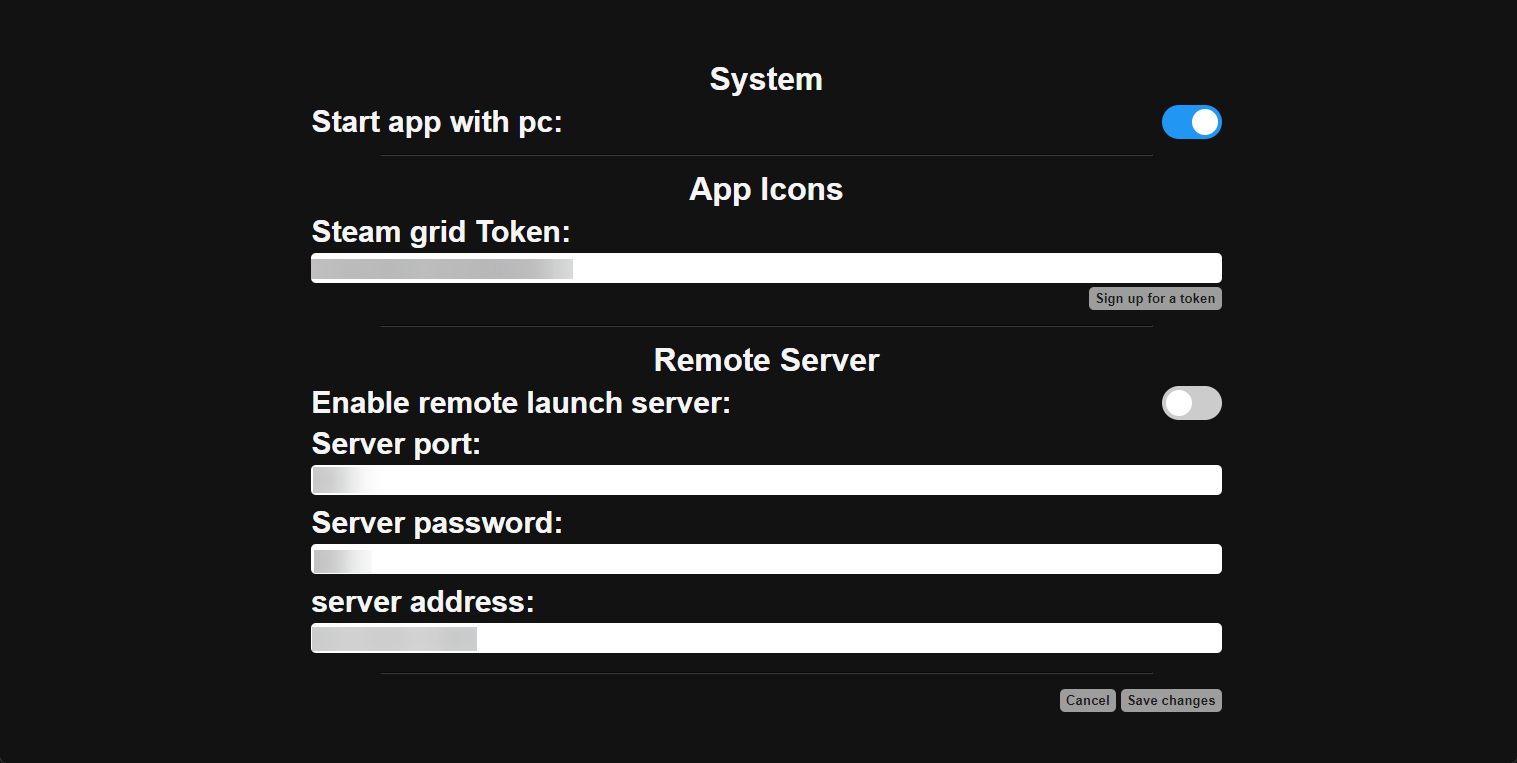1517x763 pixels.
Task: Click the "Start app with pc:" label text
Action: pos(437,122)
